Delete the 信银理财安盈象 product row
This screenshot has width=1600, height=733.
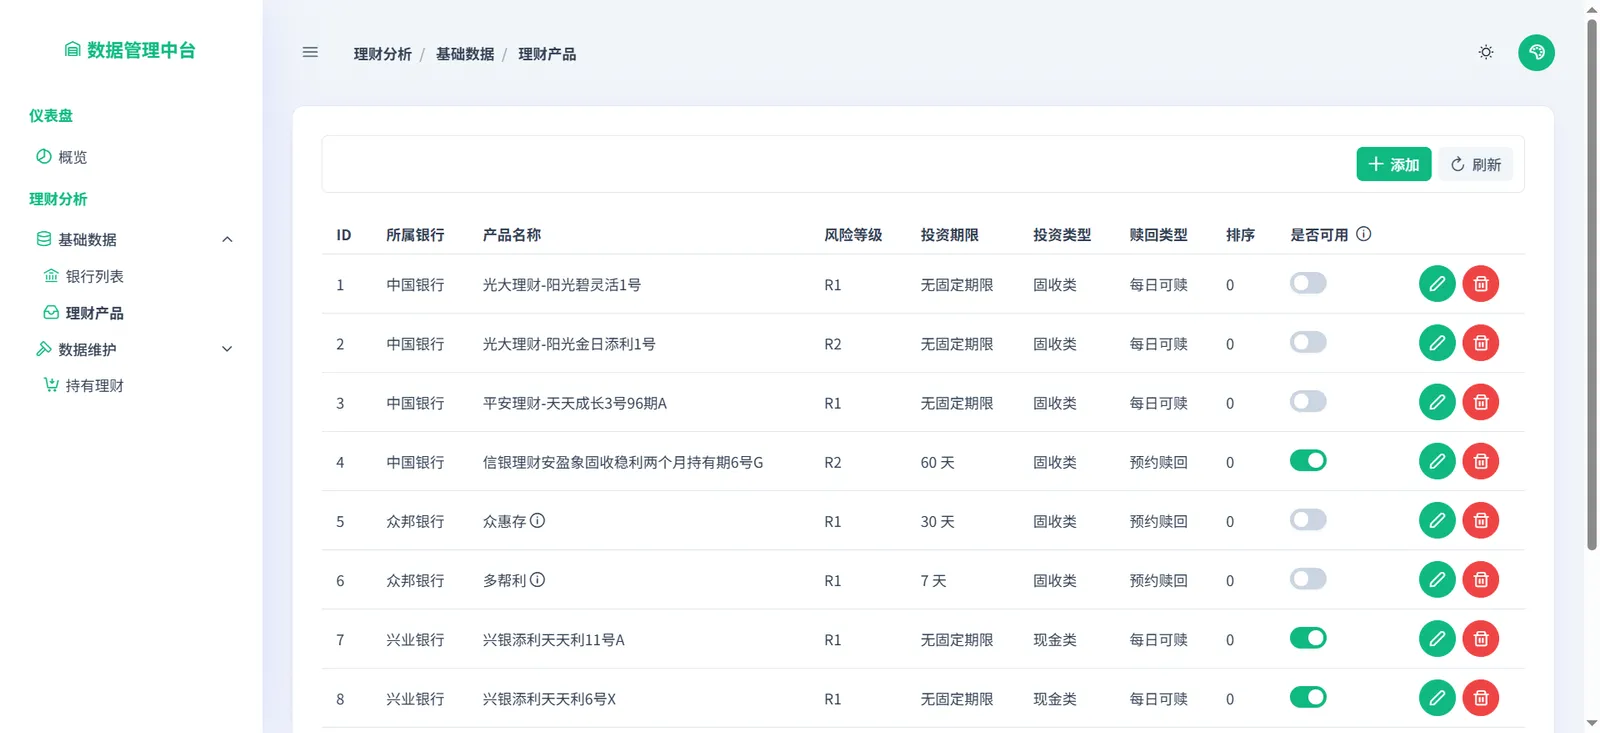pyautogui.click(x=1481, y=461)
